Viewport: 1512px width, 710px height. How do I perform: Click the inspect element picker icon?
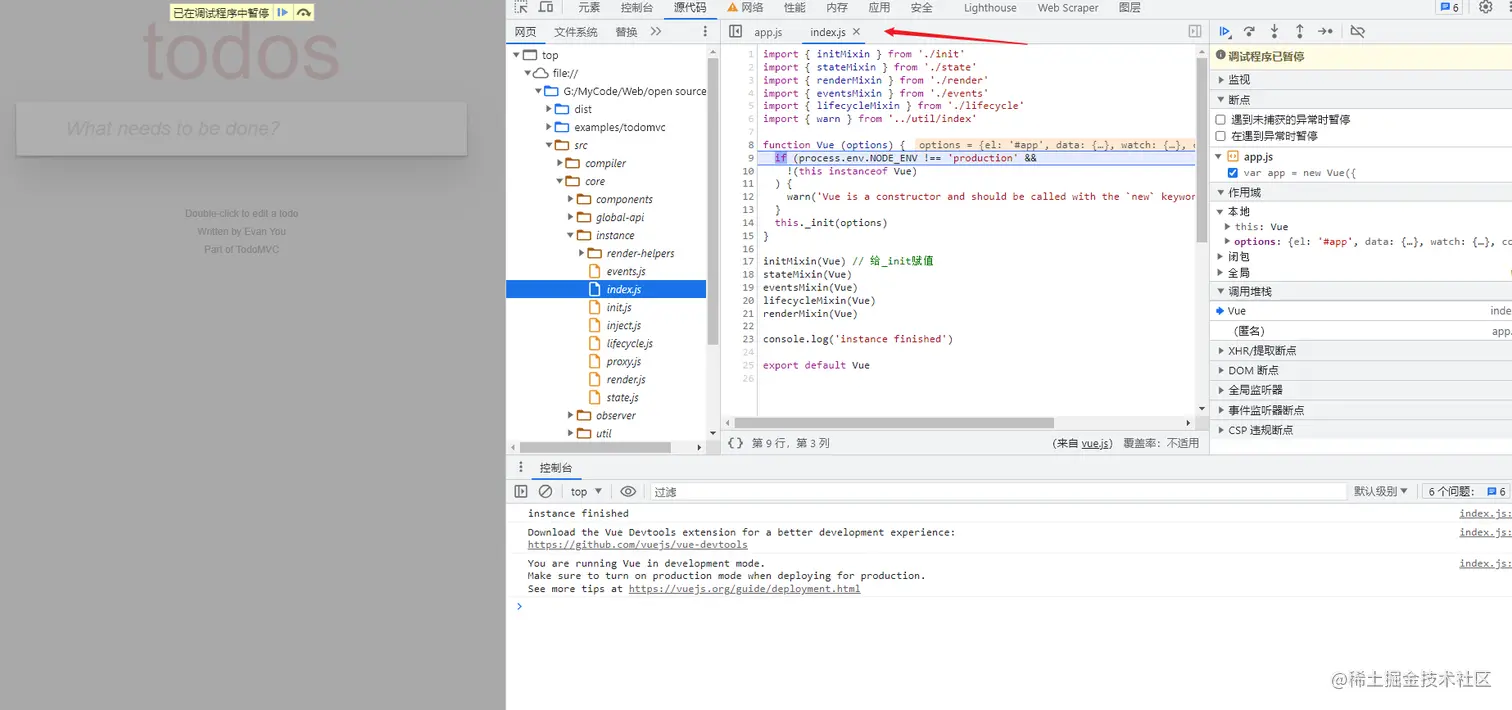coord(521,7)
